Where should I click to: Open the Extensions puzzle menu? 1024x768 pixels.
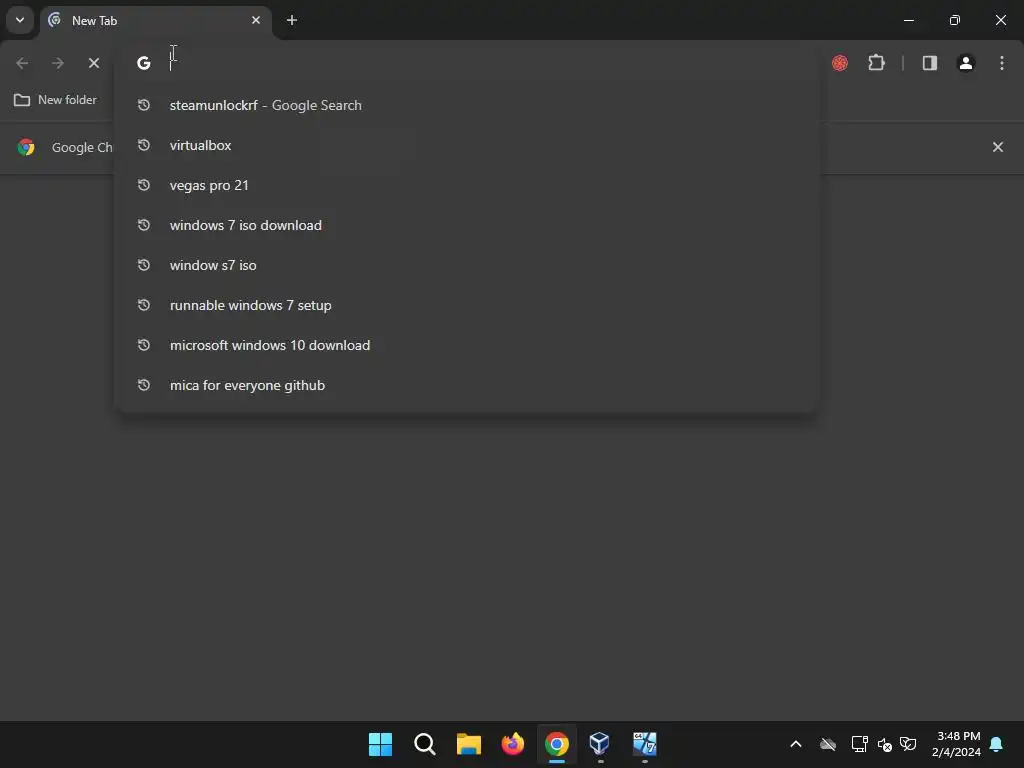(876, 63)
